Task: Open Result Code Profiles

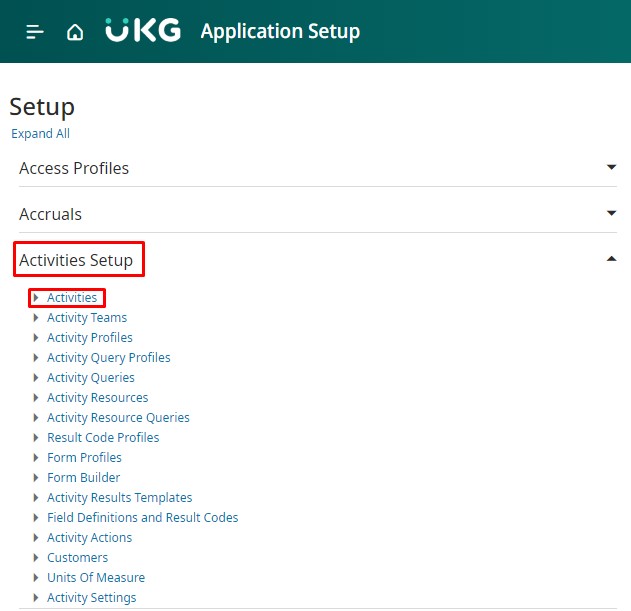Action: point(103,438)
